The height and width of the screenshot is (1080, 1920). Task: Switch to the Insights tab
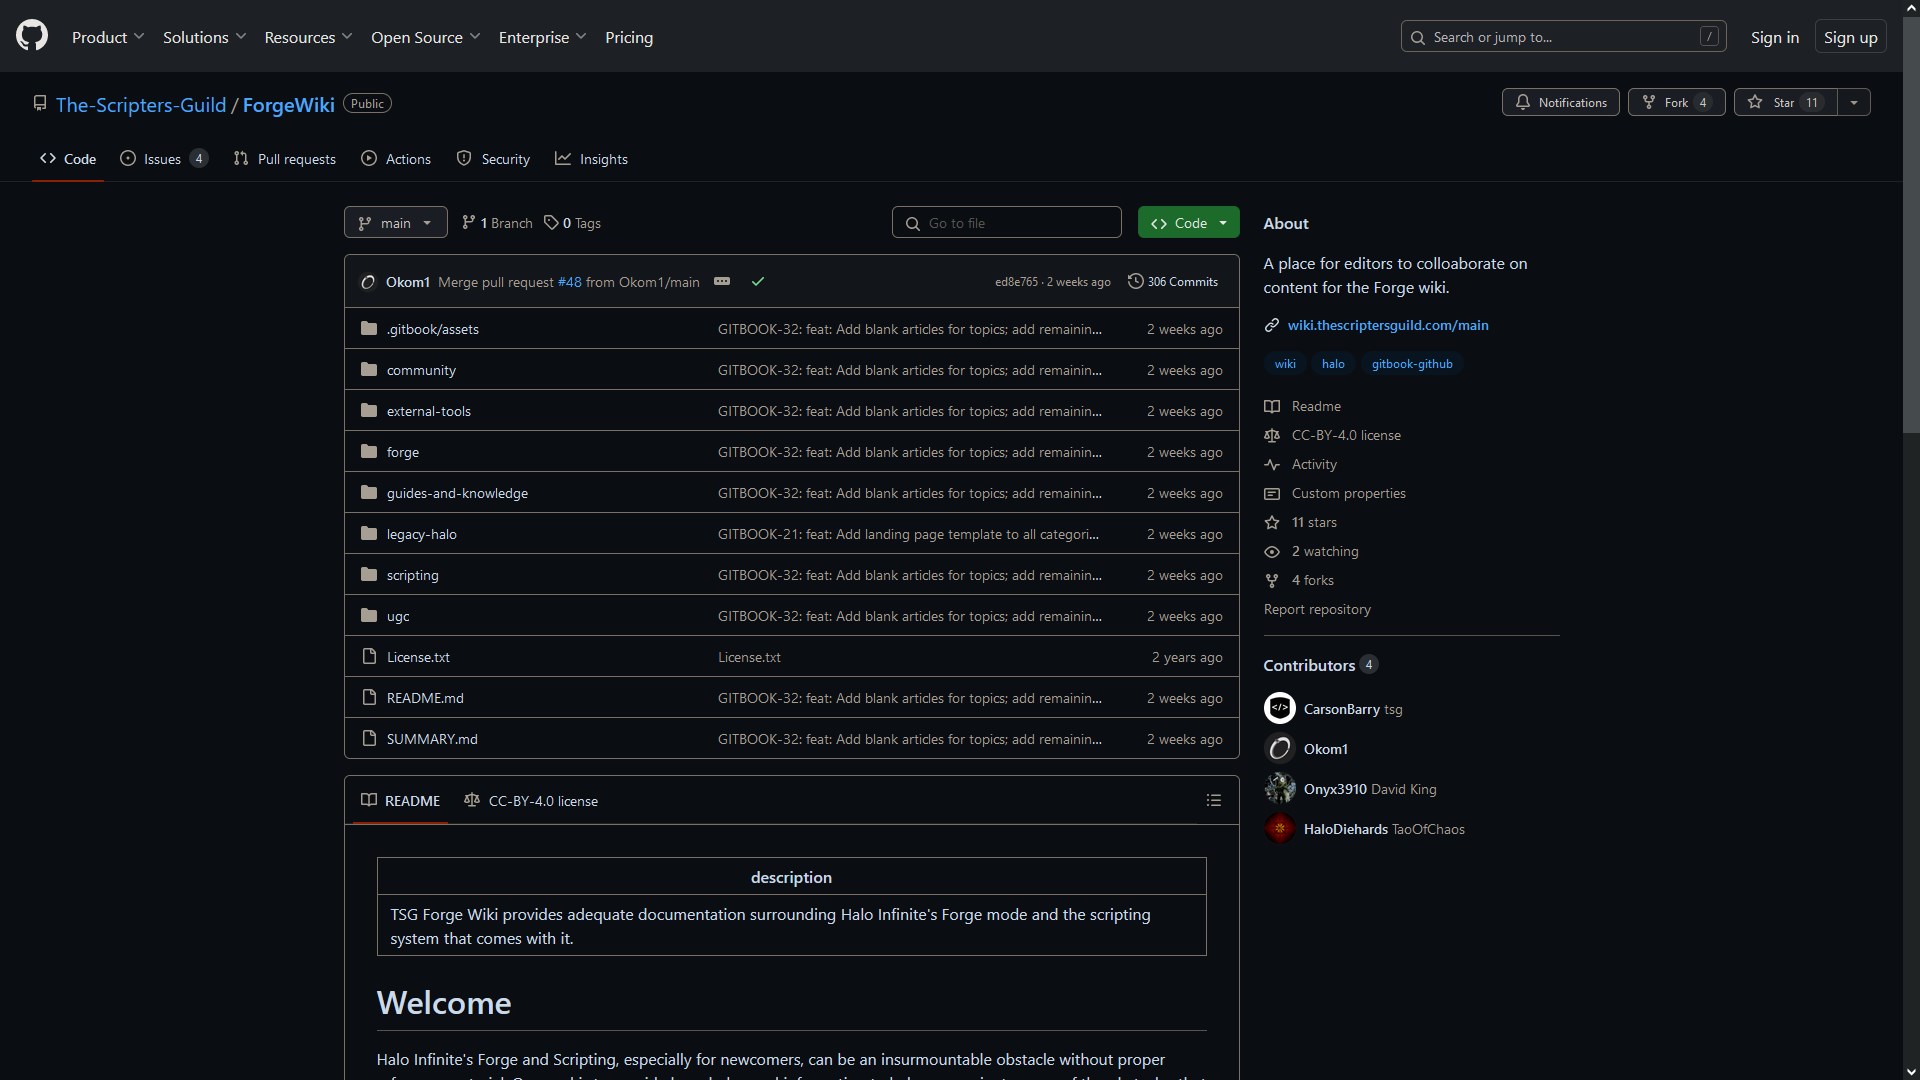[592, 159]
